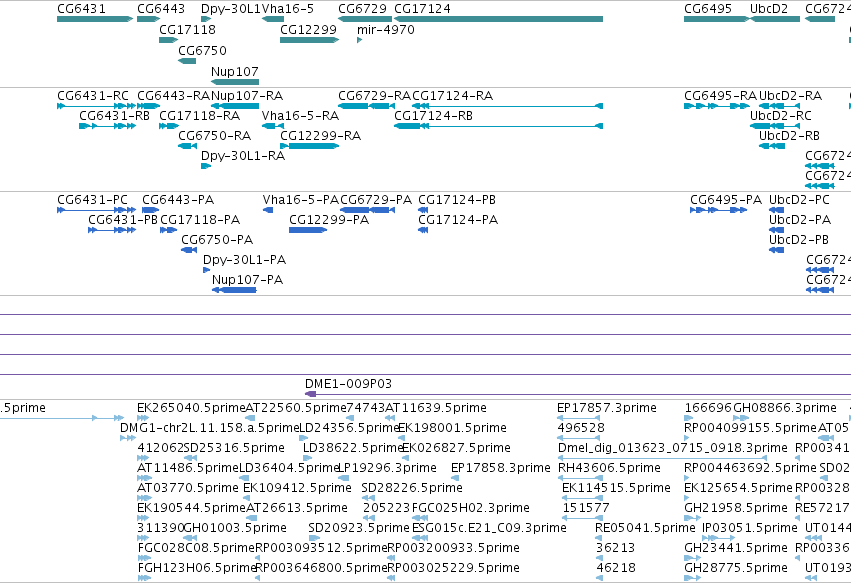Select the CG12299 gene label
The width and height of the screenshot is (851, 583).
308,29
